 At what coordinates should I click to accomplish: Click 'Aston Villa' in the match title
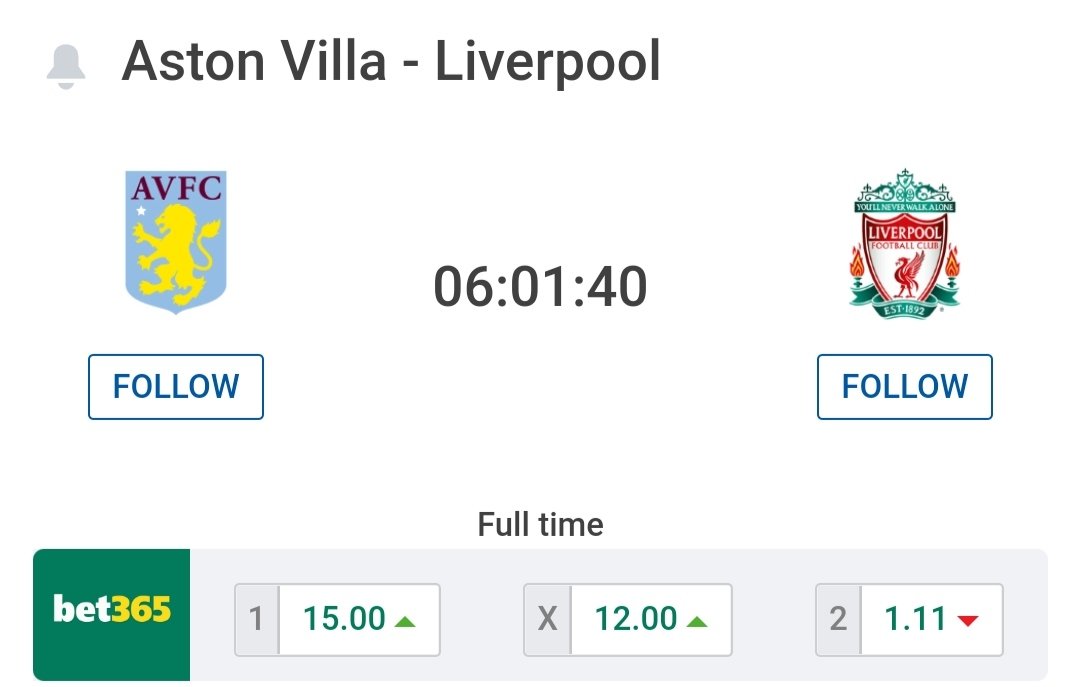(254, 61)
